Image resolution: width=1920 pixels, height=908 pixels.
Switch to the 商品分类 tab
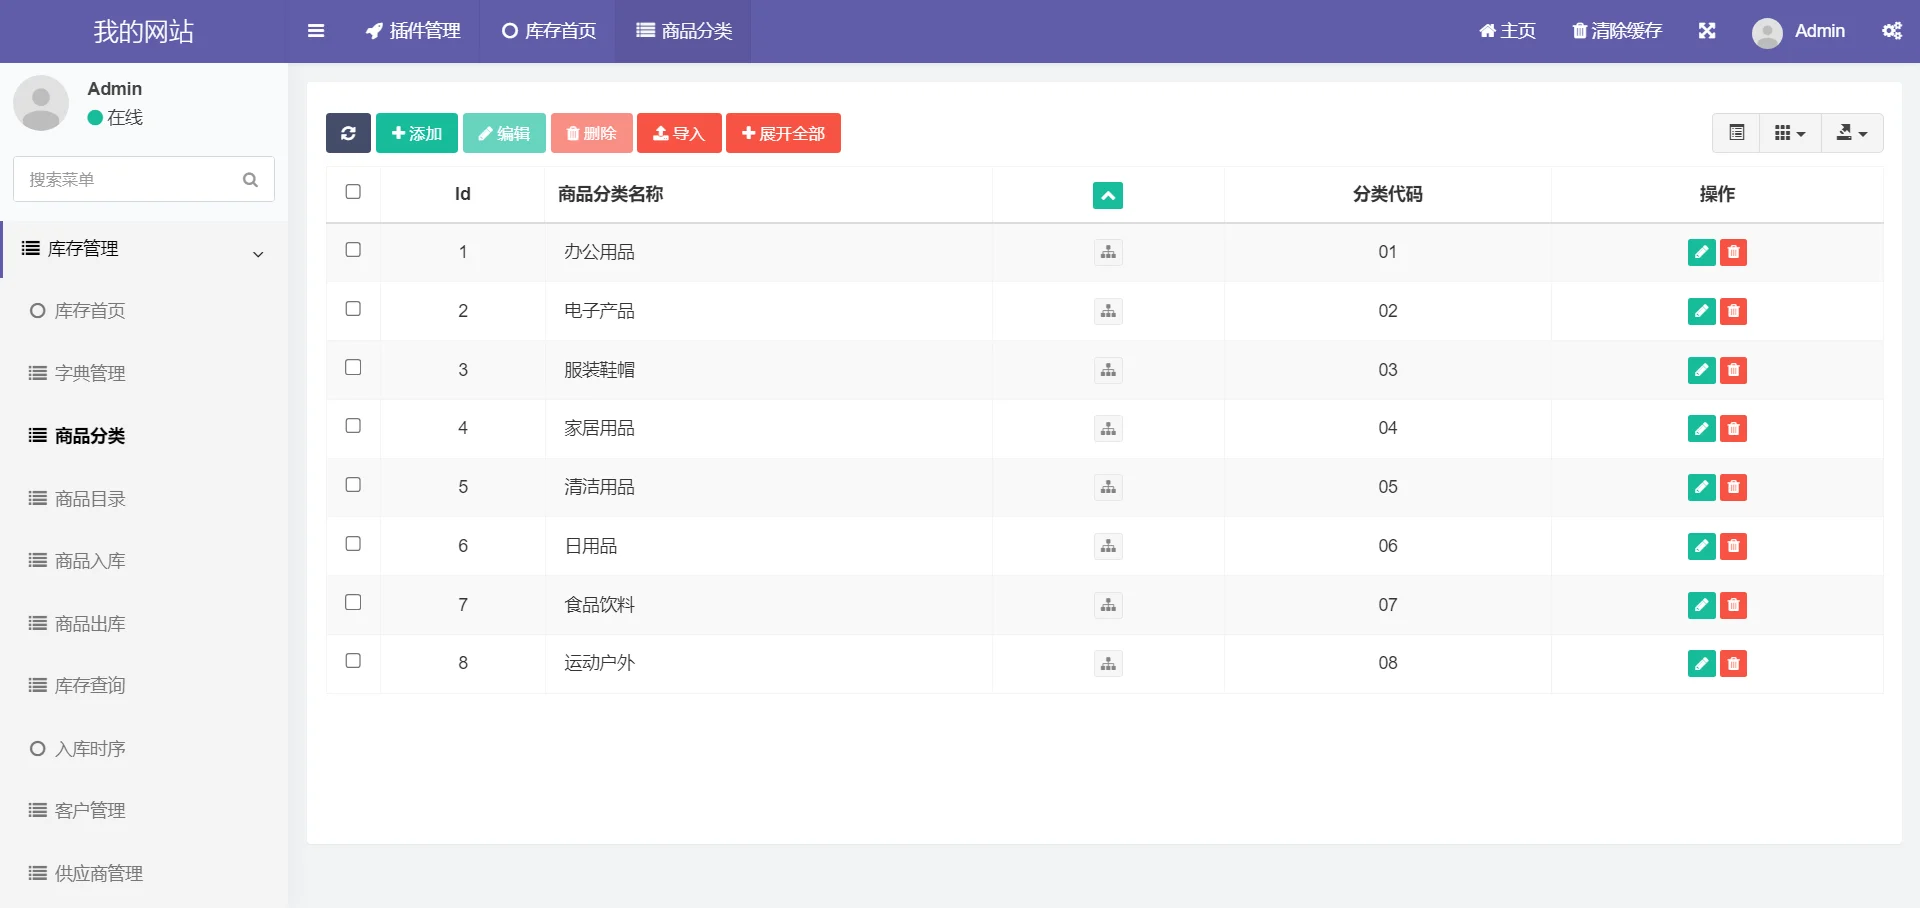(x=682, y=31)
